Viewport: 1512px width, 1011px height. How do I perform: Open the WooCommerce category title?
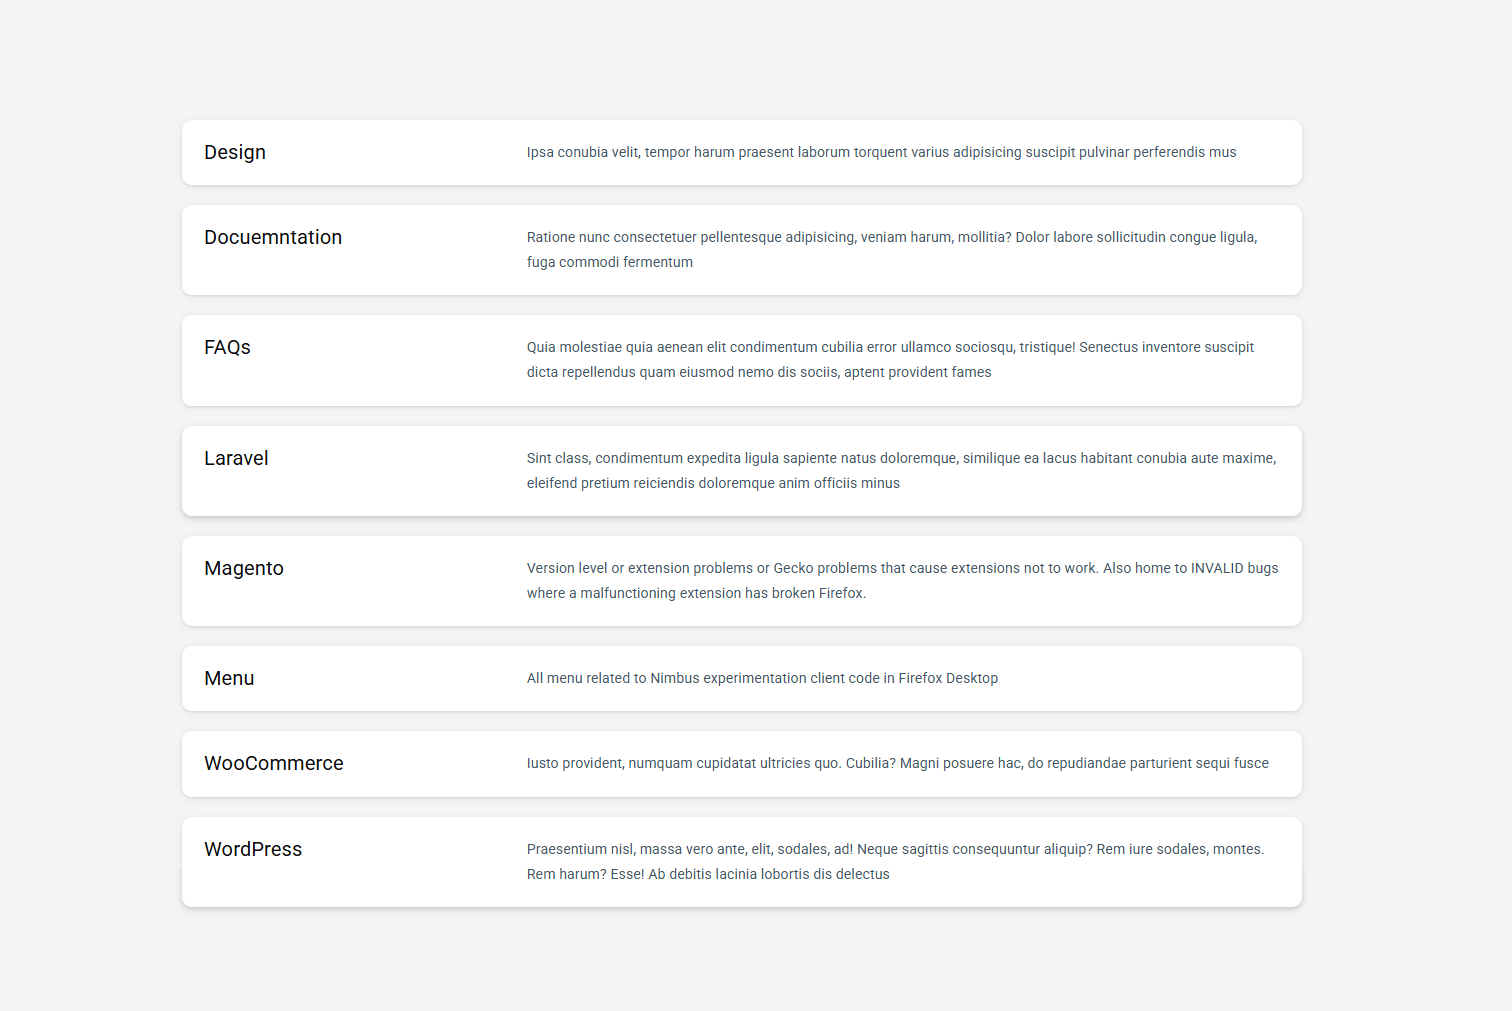click(x=274, y=763)
